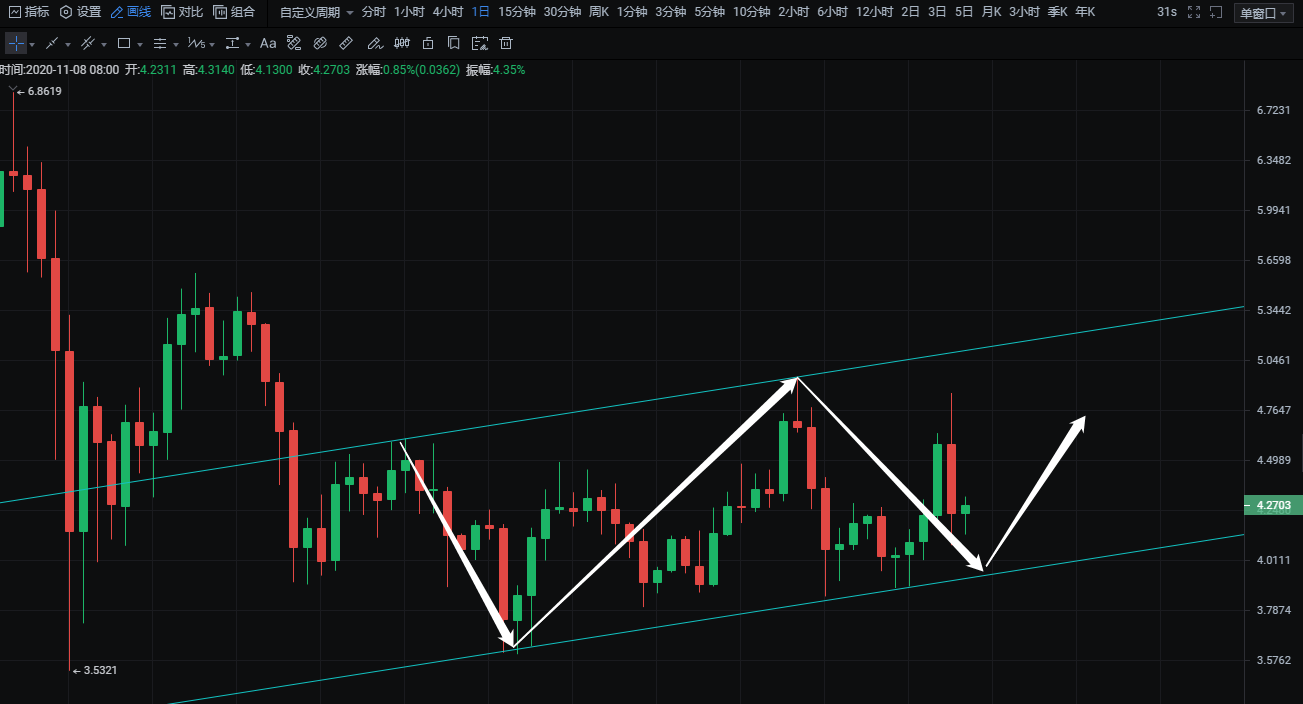
Task: Click the ruler measurement tool
Action: click(346, 44)
